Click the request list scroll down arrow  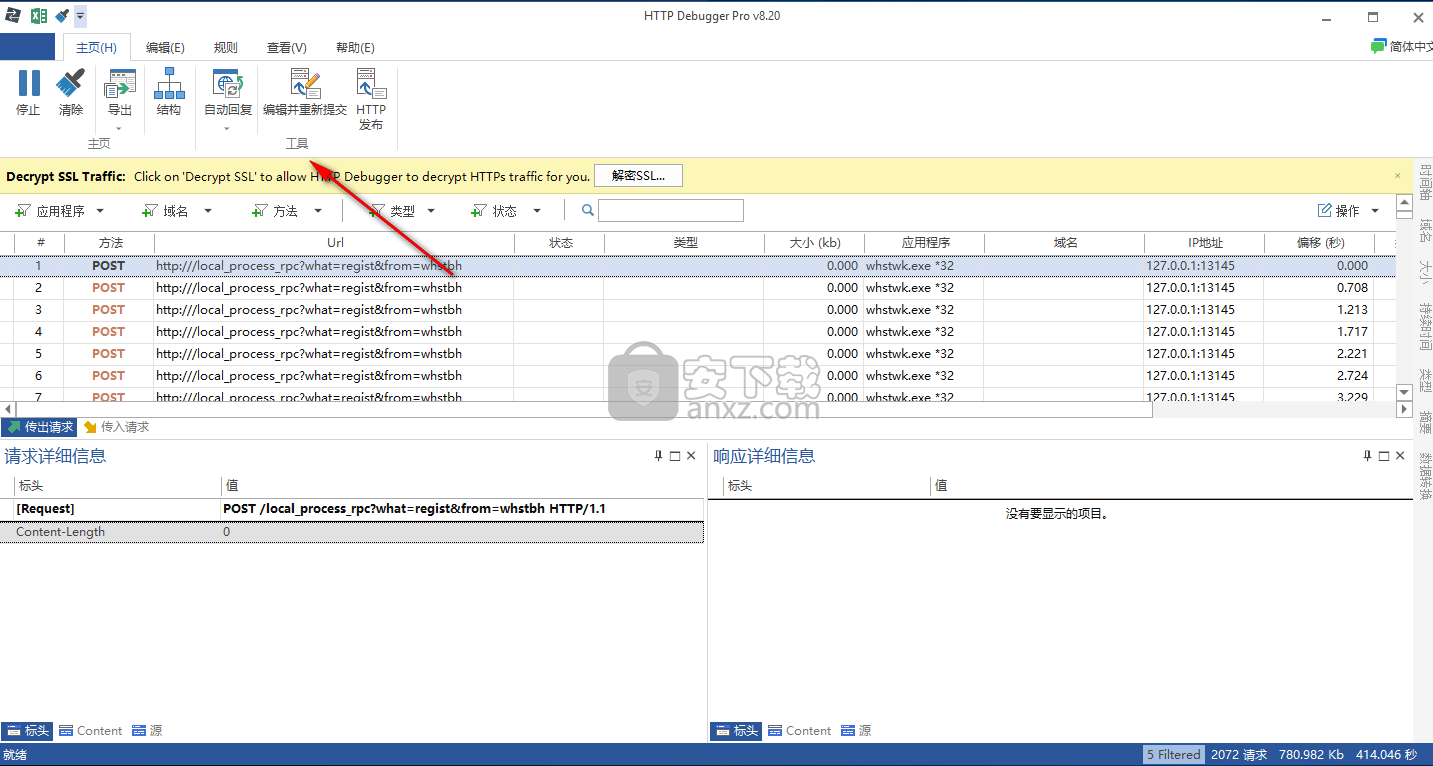pos(1404,394)
